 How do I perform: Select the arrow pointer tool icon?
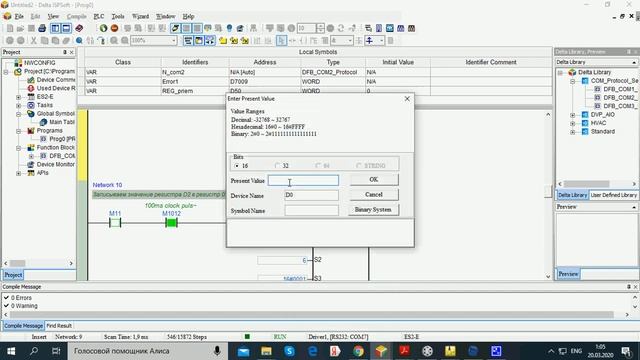tap(281, 40)
